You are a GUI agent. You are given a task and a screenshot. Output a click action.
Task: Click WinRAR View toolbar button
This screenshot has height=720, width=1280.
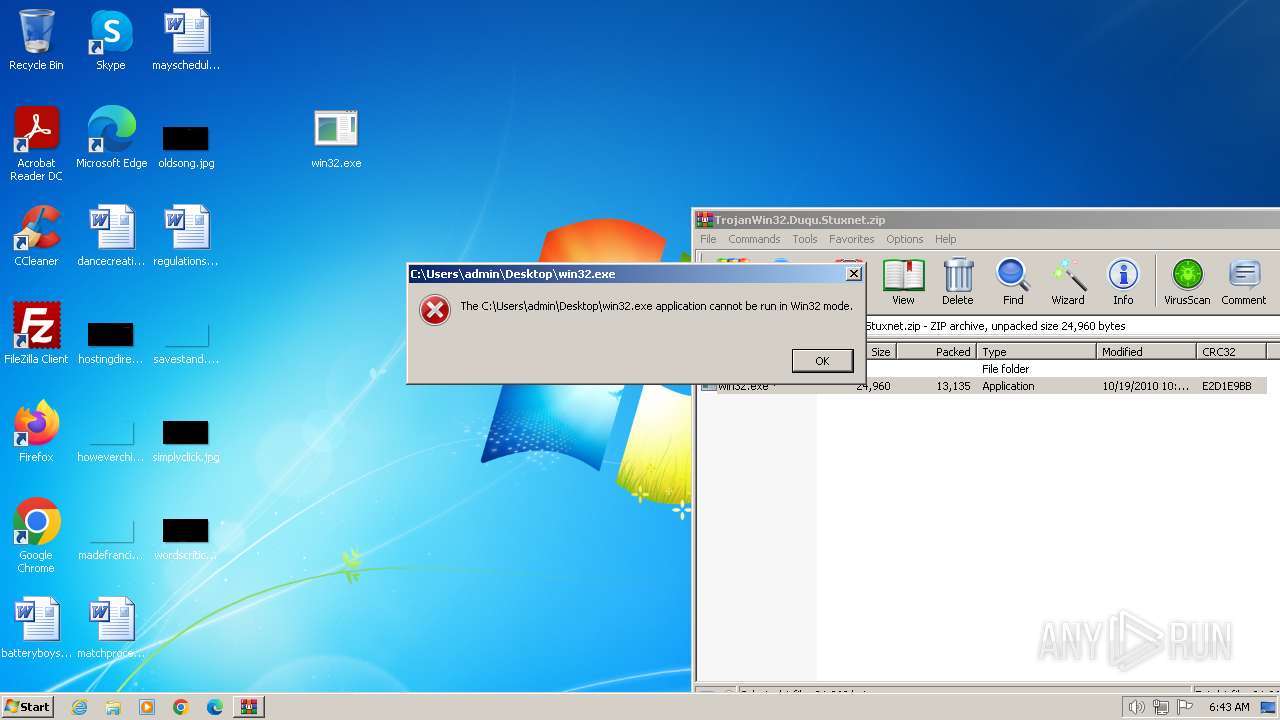click(x=903, y=282)
